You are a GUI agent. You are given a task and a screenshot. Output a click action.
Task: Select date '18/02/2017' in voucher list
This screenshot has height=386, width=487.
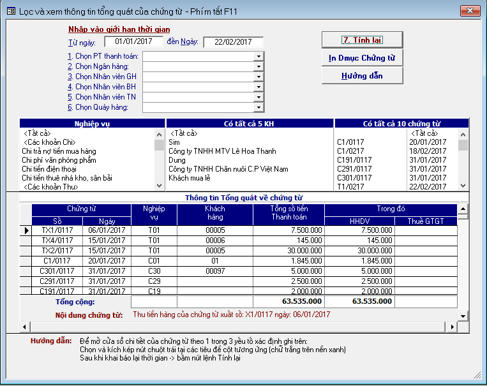click(428, 151)
